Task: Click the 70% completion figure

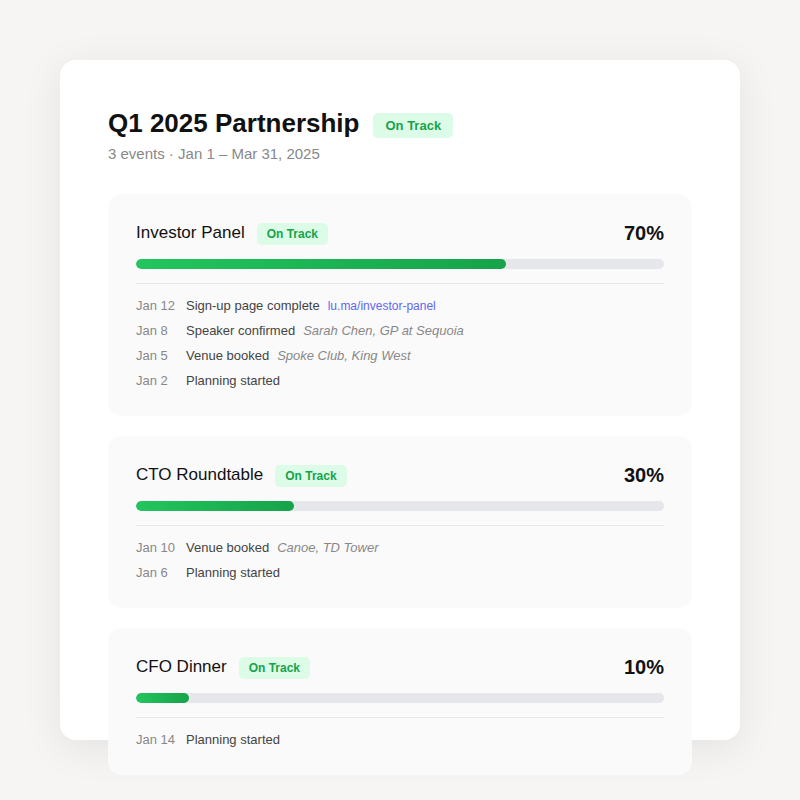Action: click(643, 234)
